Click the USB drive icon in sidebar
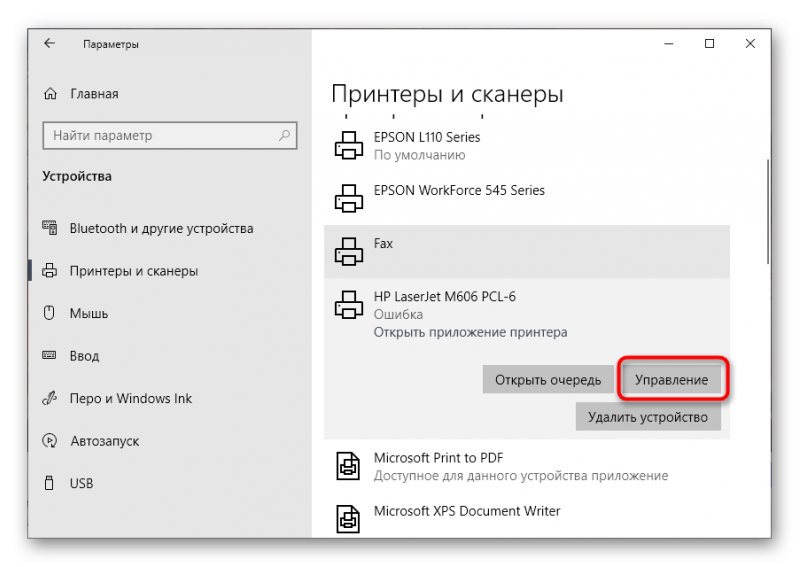The width and height of the screenshot is (800, 567). (x=49, y=483)
